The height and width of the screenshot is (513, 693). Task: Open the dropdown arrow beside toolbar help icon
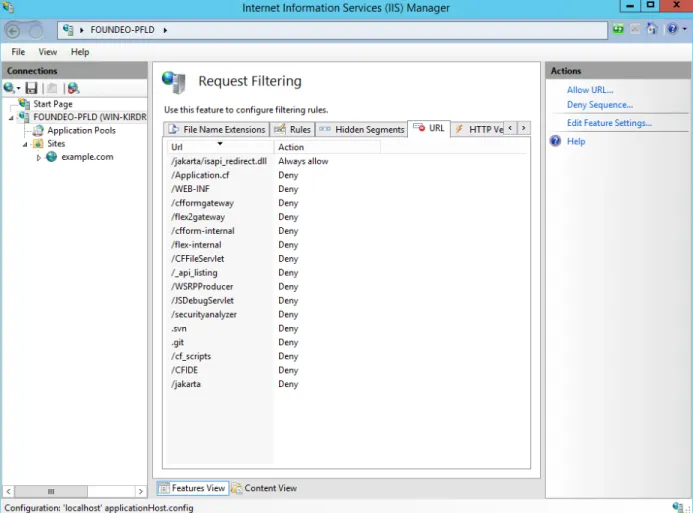[x=685, y=29]
